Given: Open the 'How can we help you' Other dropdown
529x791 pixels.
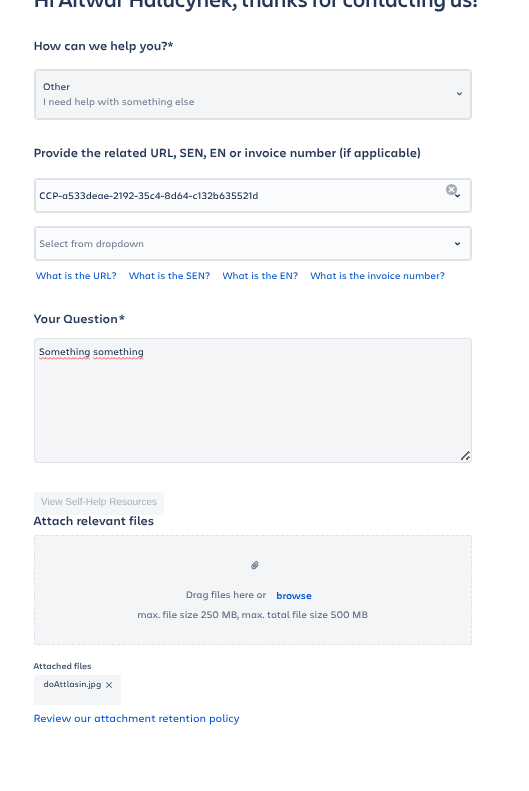Looking at the screenshot, I should coord(253,94).
